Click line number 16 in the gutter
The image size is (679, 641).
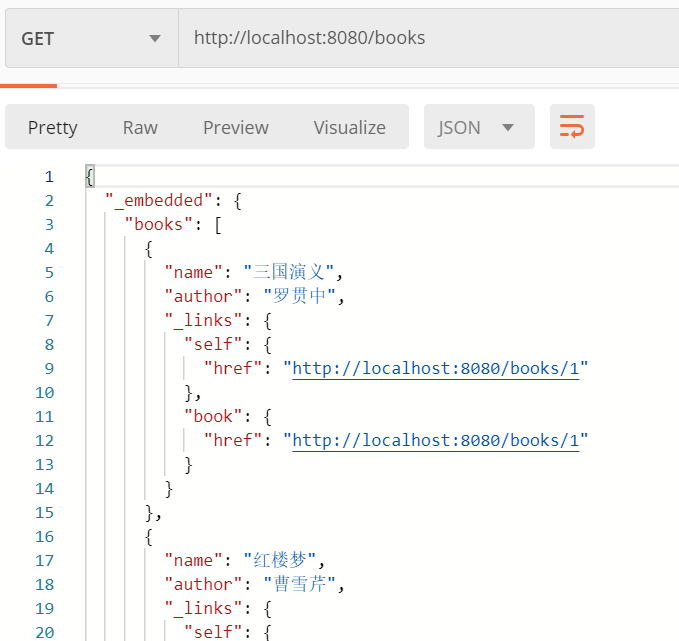[44, 536]
